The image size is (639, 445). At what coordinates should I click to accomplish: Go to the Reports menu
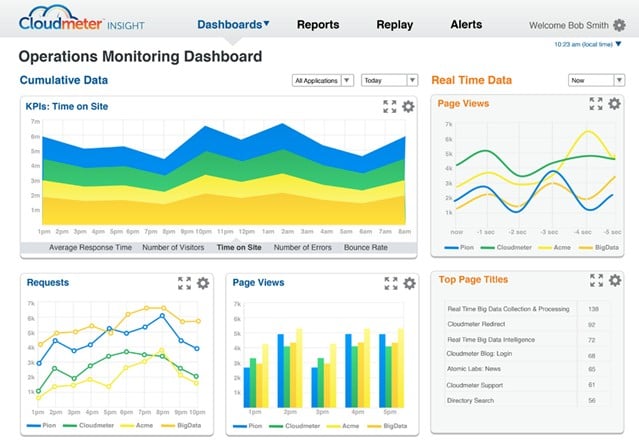click(x=318, y=24)
